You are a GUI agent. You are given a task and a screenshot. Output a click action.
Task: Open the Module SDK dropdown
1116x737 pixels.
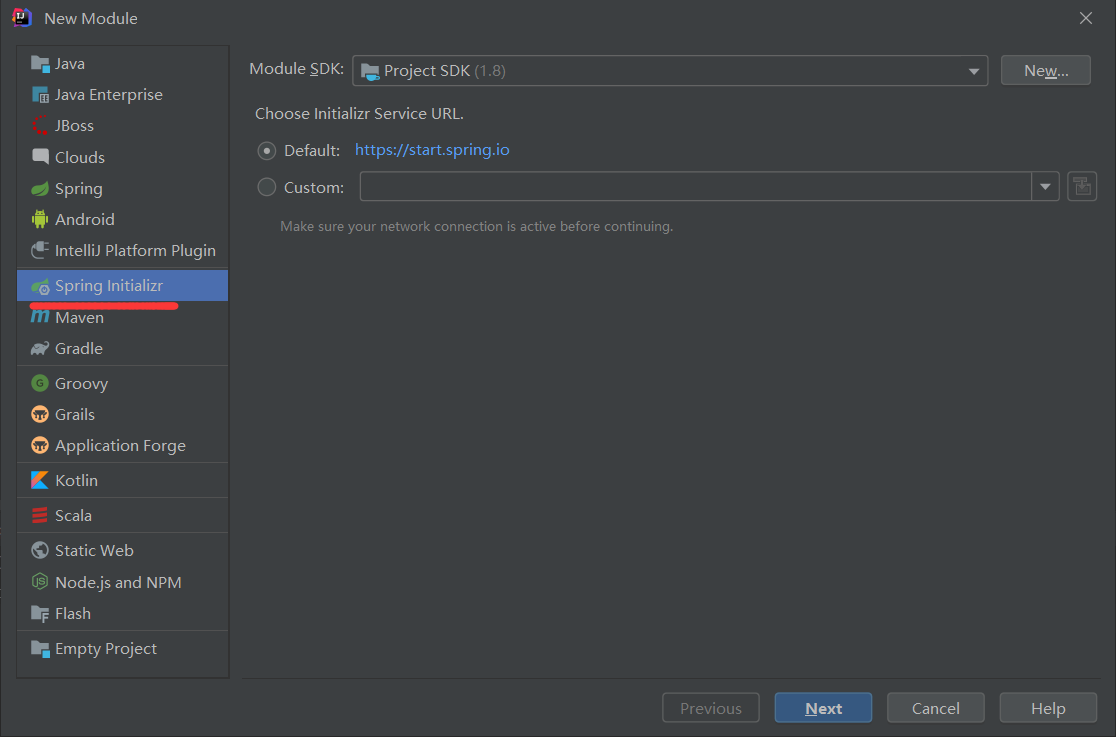pos(669,71)
